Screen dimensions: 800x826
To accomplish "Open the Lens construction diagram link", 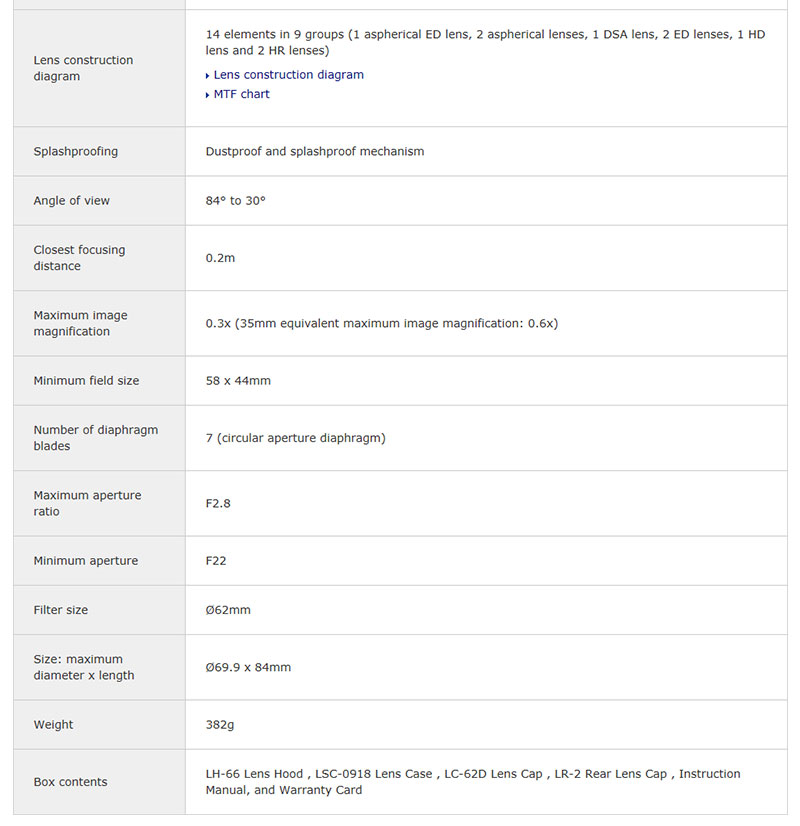I will point(288,75).
